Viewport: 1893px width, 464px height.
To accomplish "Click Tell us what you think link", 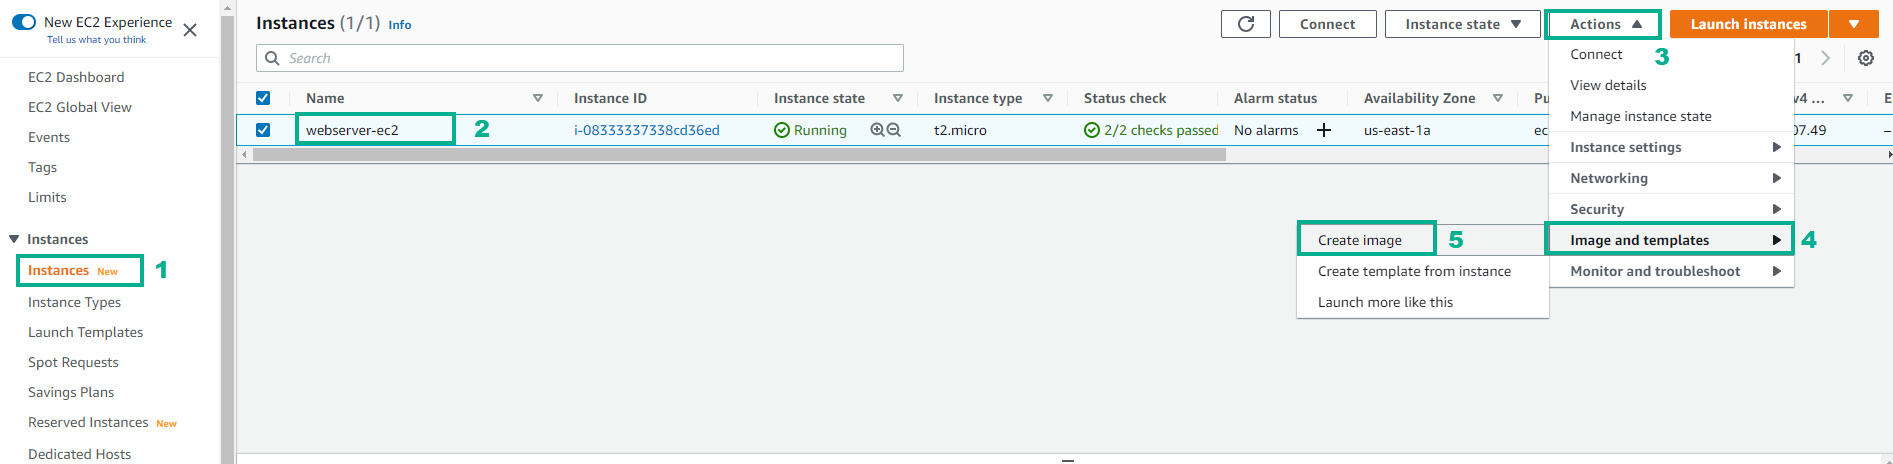I will 96,40.
